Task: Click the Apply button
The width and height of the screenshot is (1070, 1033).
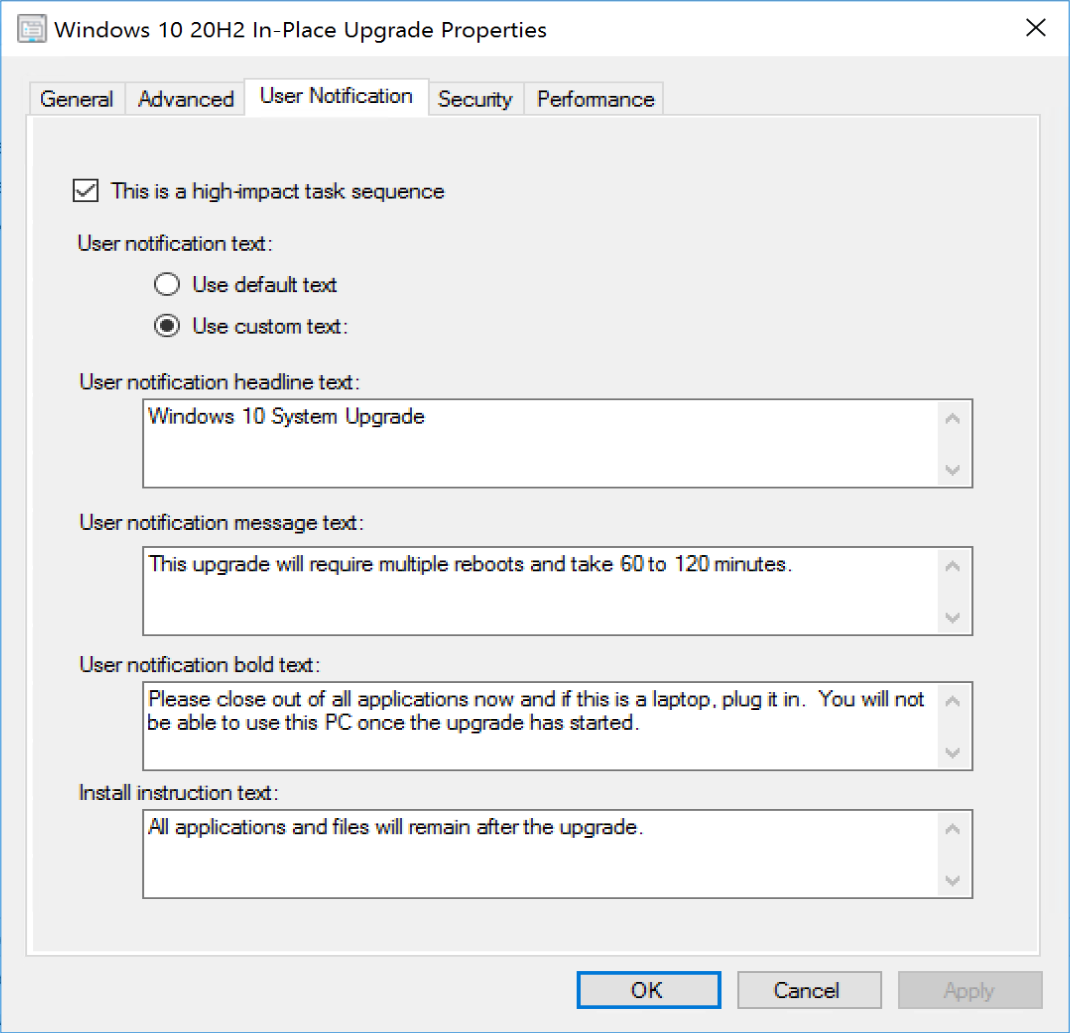Action: coord(969,989)
